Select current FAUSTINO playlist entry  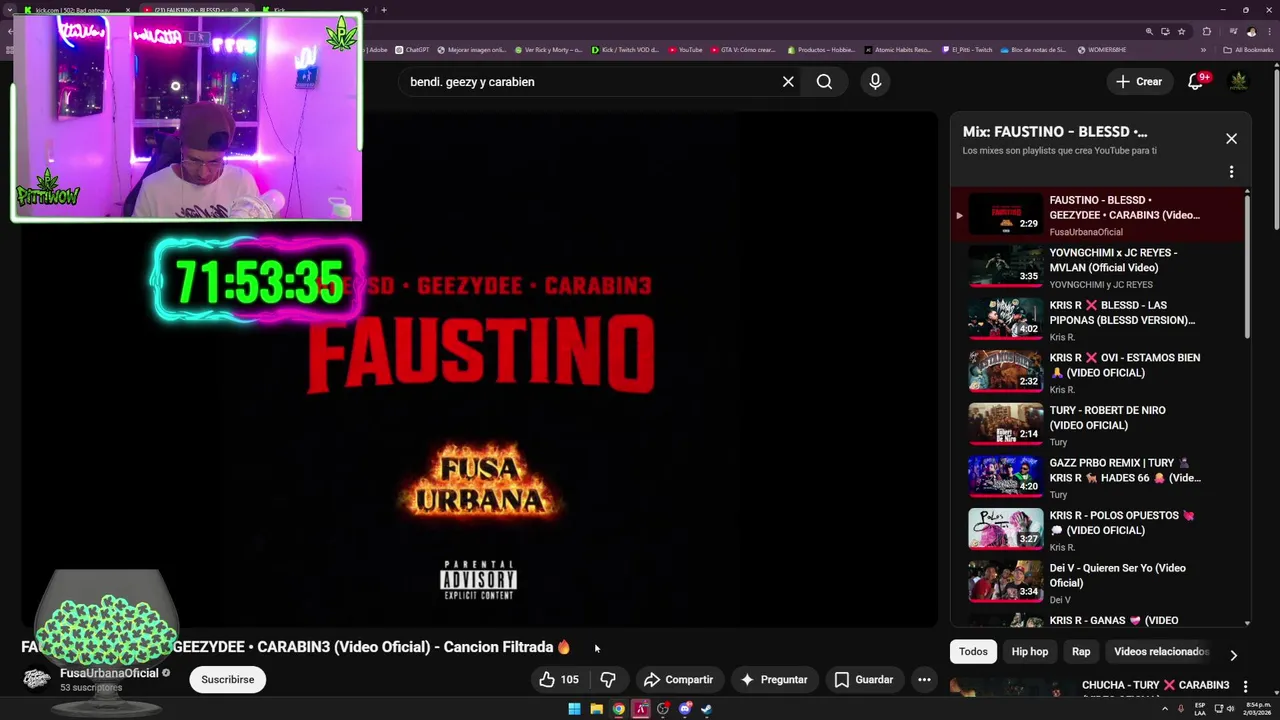pyautogui.click(x=1097, y=214)
